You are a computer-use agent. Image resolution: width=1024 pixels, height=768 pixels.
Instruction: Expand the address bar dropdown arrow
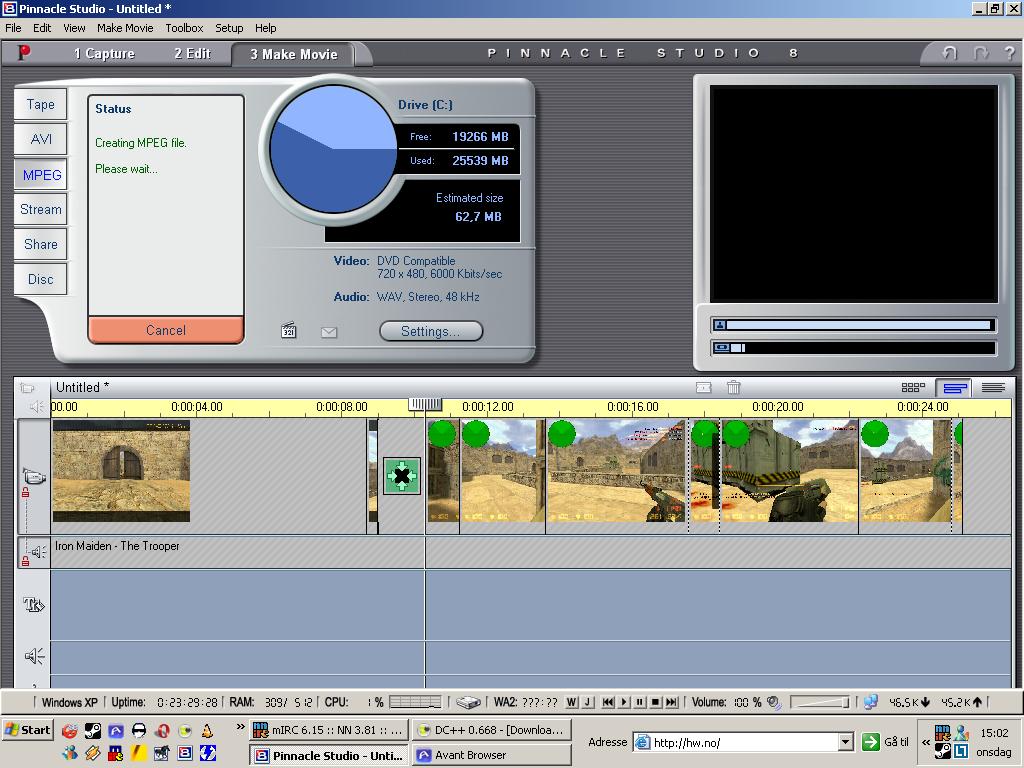(846, 742)
